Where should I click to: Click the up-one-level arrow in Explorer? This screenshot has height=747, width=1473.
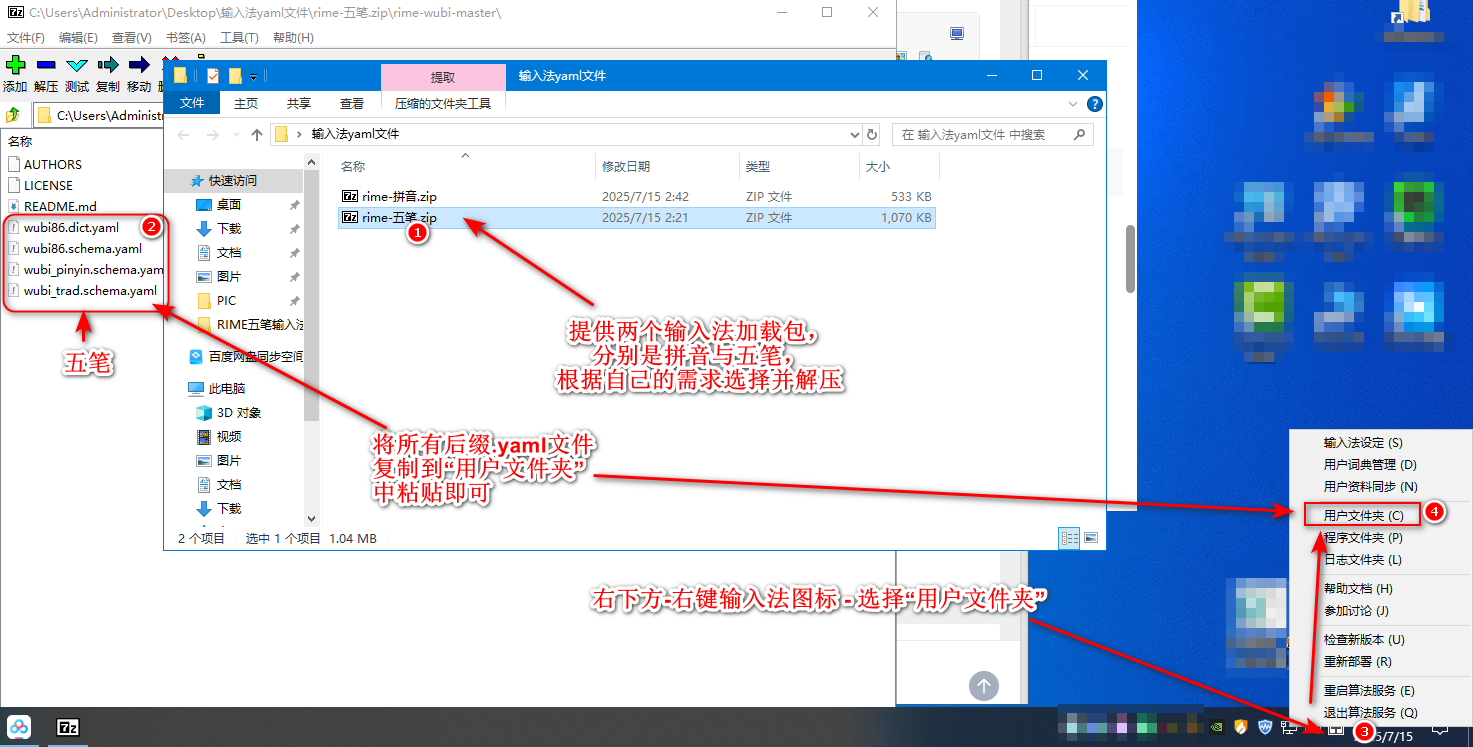point(258,134)
